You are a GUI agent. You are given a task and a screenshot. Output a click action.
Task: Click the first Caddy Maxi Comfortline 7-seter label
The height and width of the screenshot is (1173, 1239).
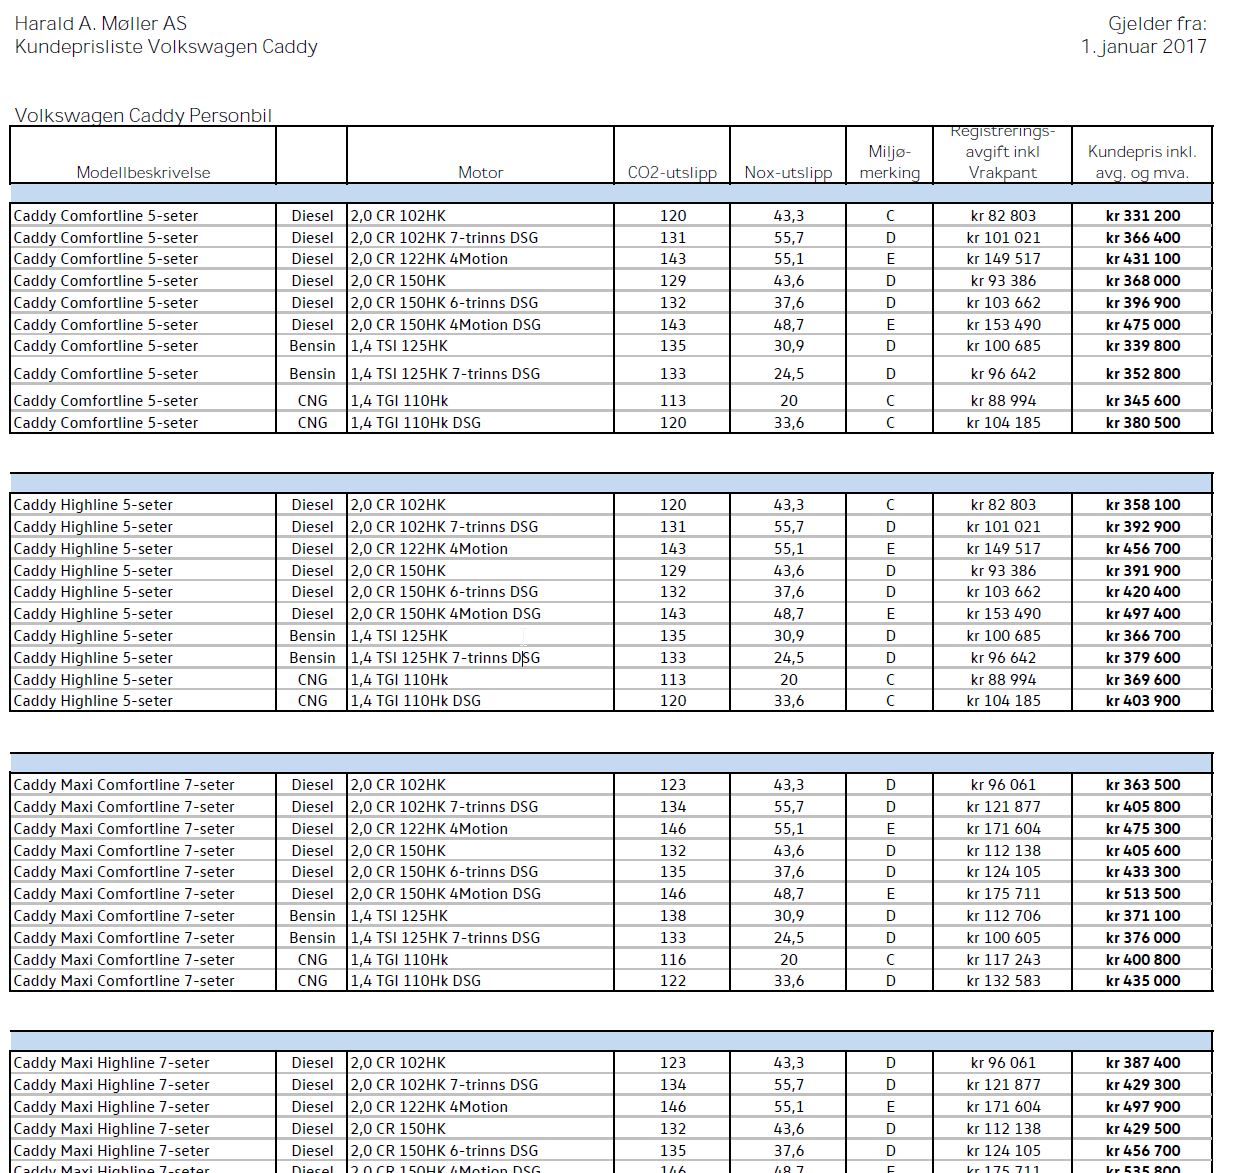[x=124, y=785]
